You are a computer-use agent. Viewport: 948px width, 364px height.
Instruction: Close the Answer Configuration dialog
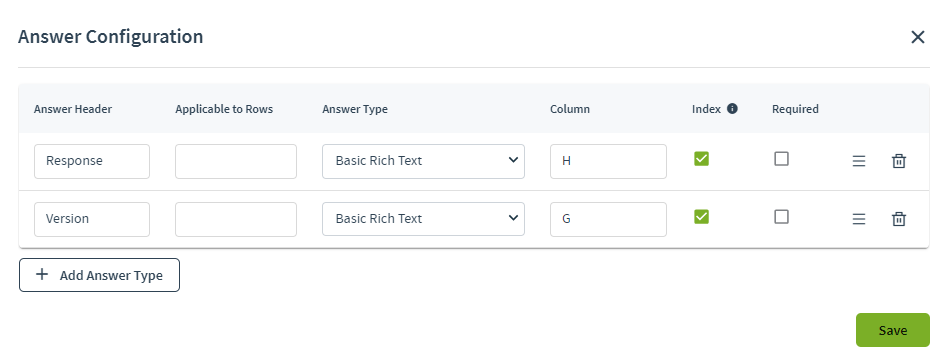tap(918, 37)
